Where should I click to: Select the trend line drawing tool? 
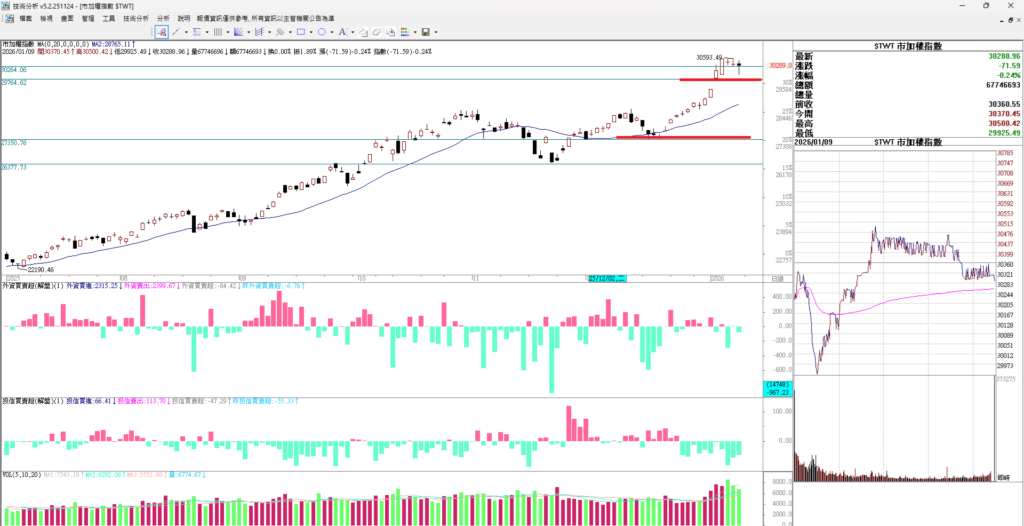(x=176, y=32)
